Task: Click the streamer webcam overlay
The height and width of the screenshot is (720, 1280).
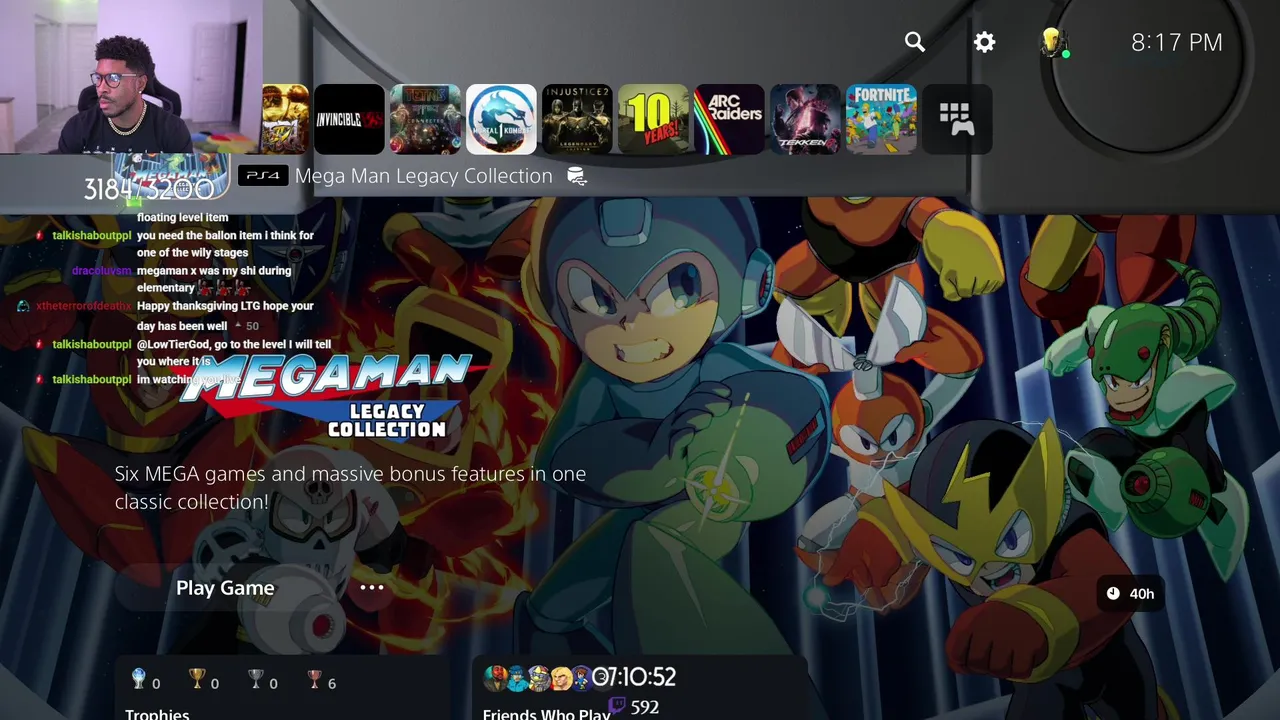Action: [x=131, y=77]
